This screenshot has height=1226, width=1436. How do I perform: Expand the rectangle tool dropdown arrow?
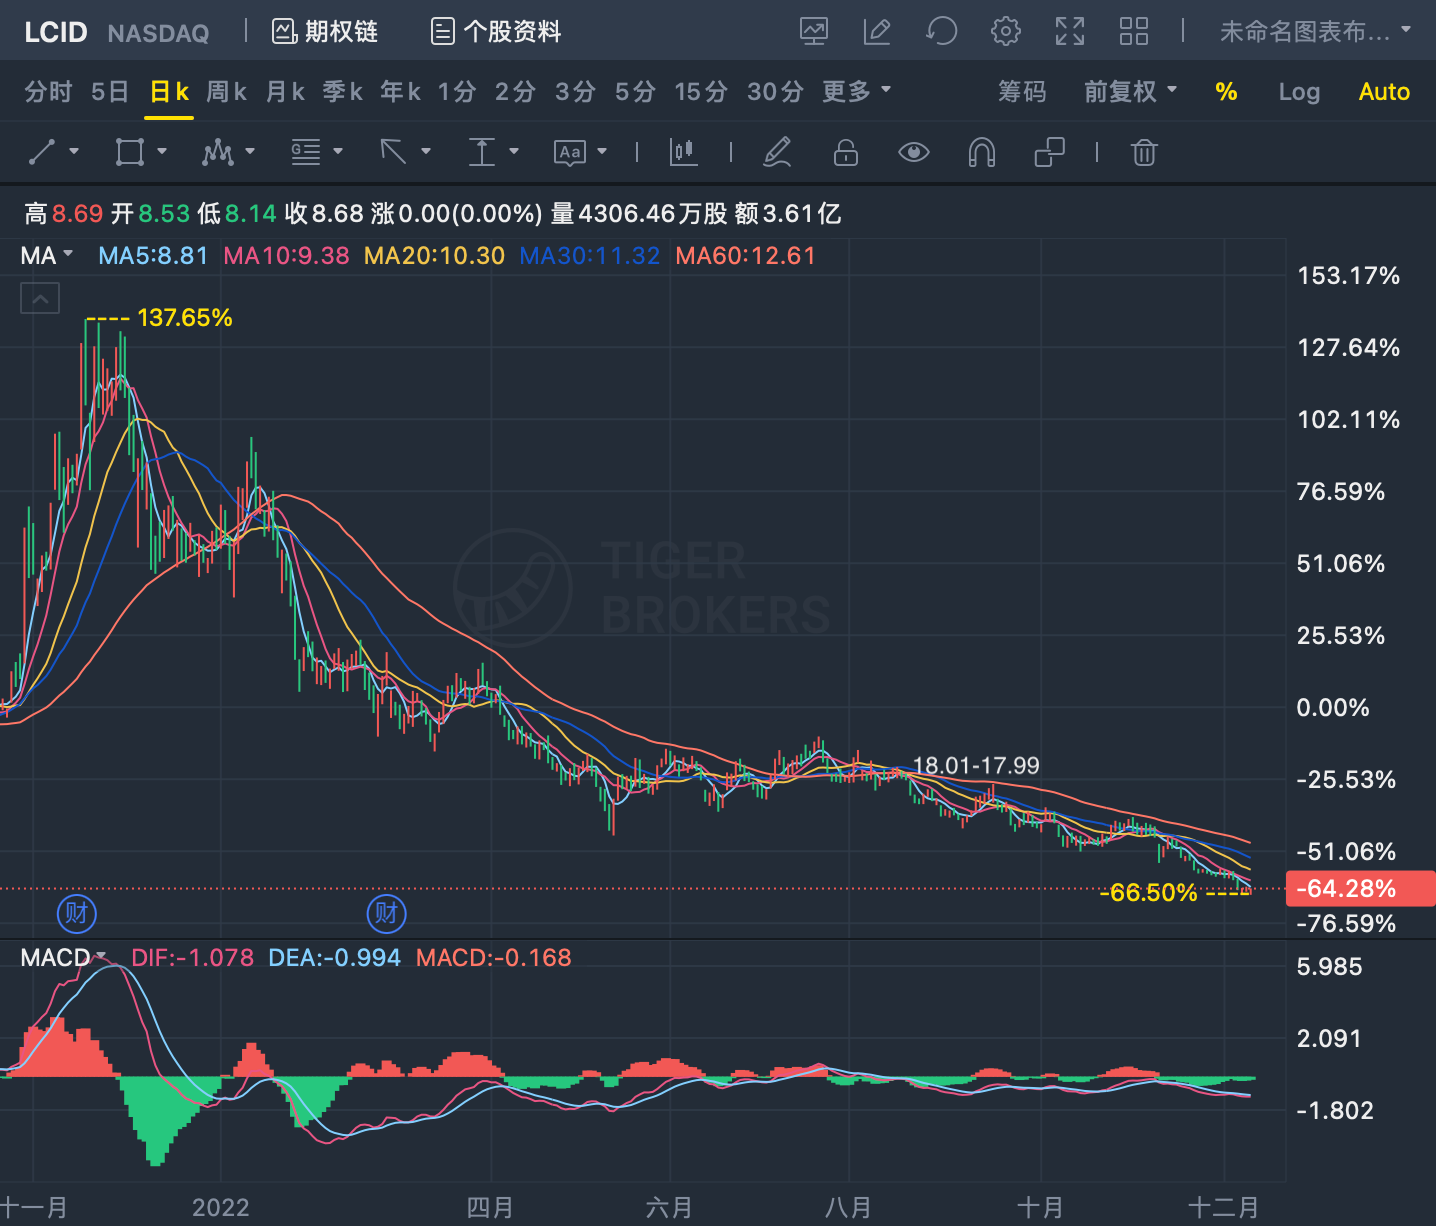(x=162, y=151)
